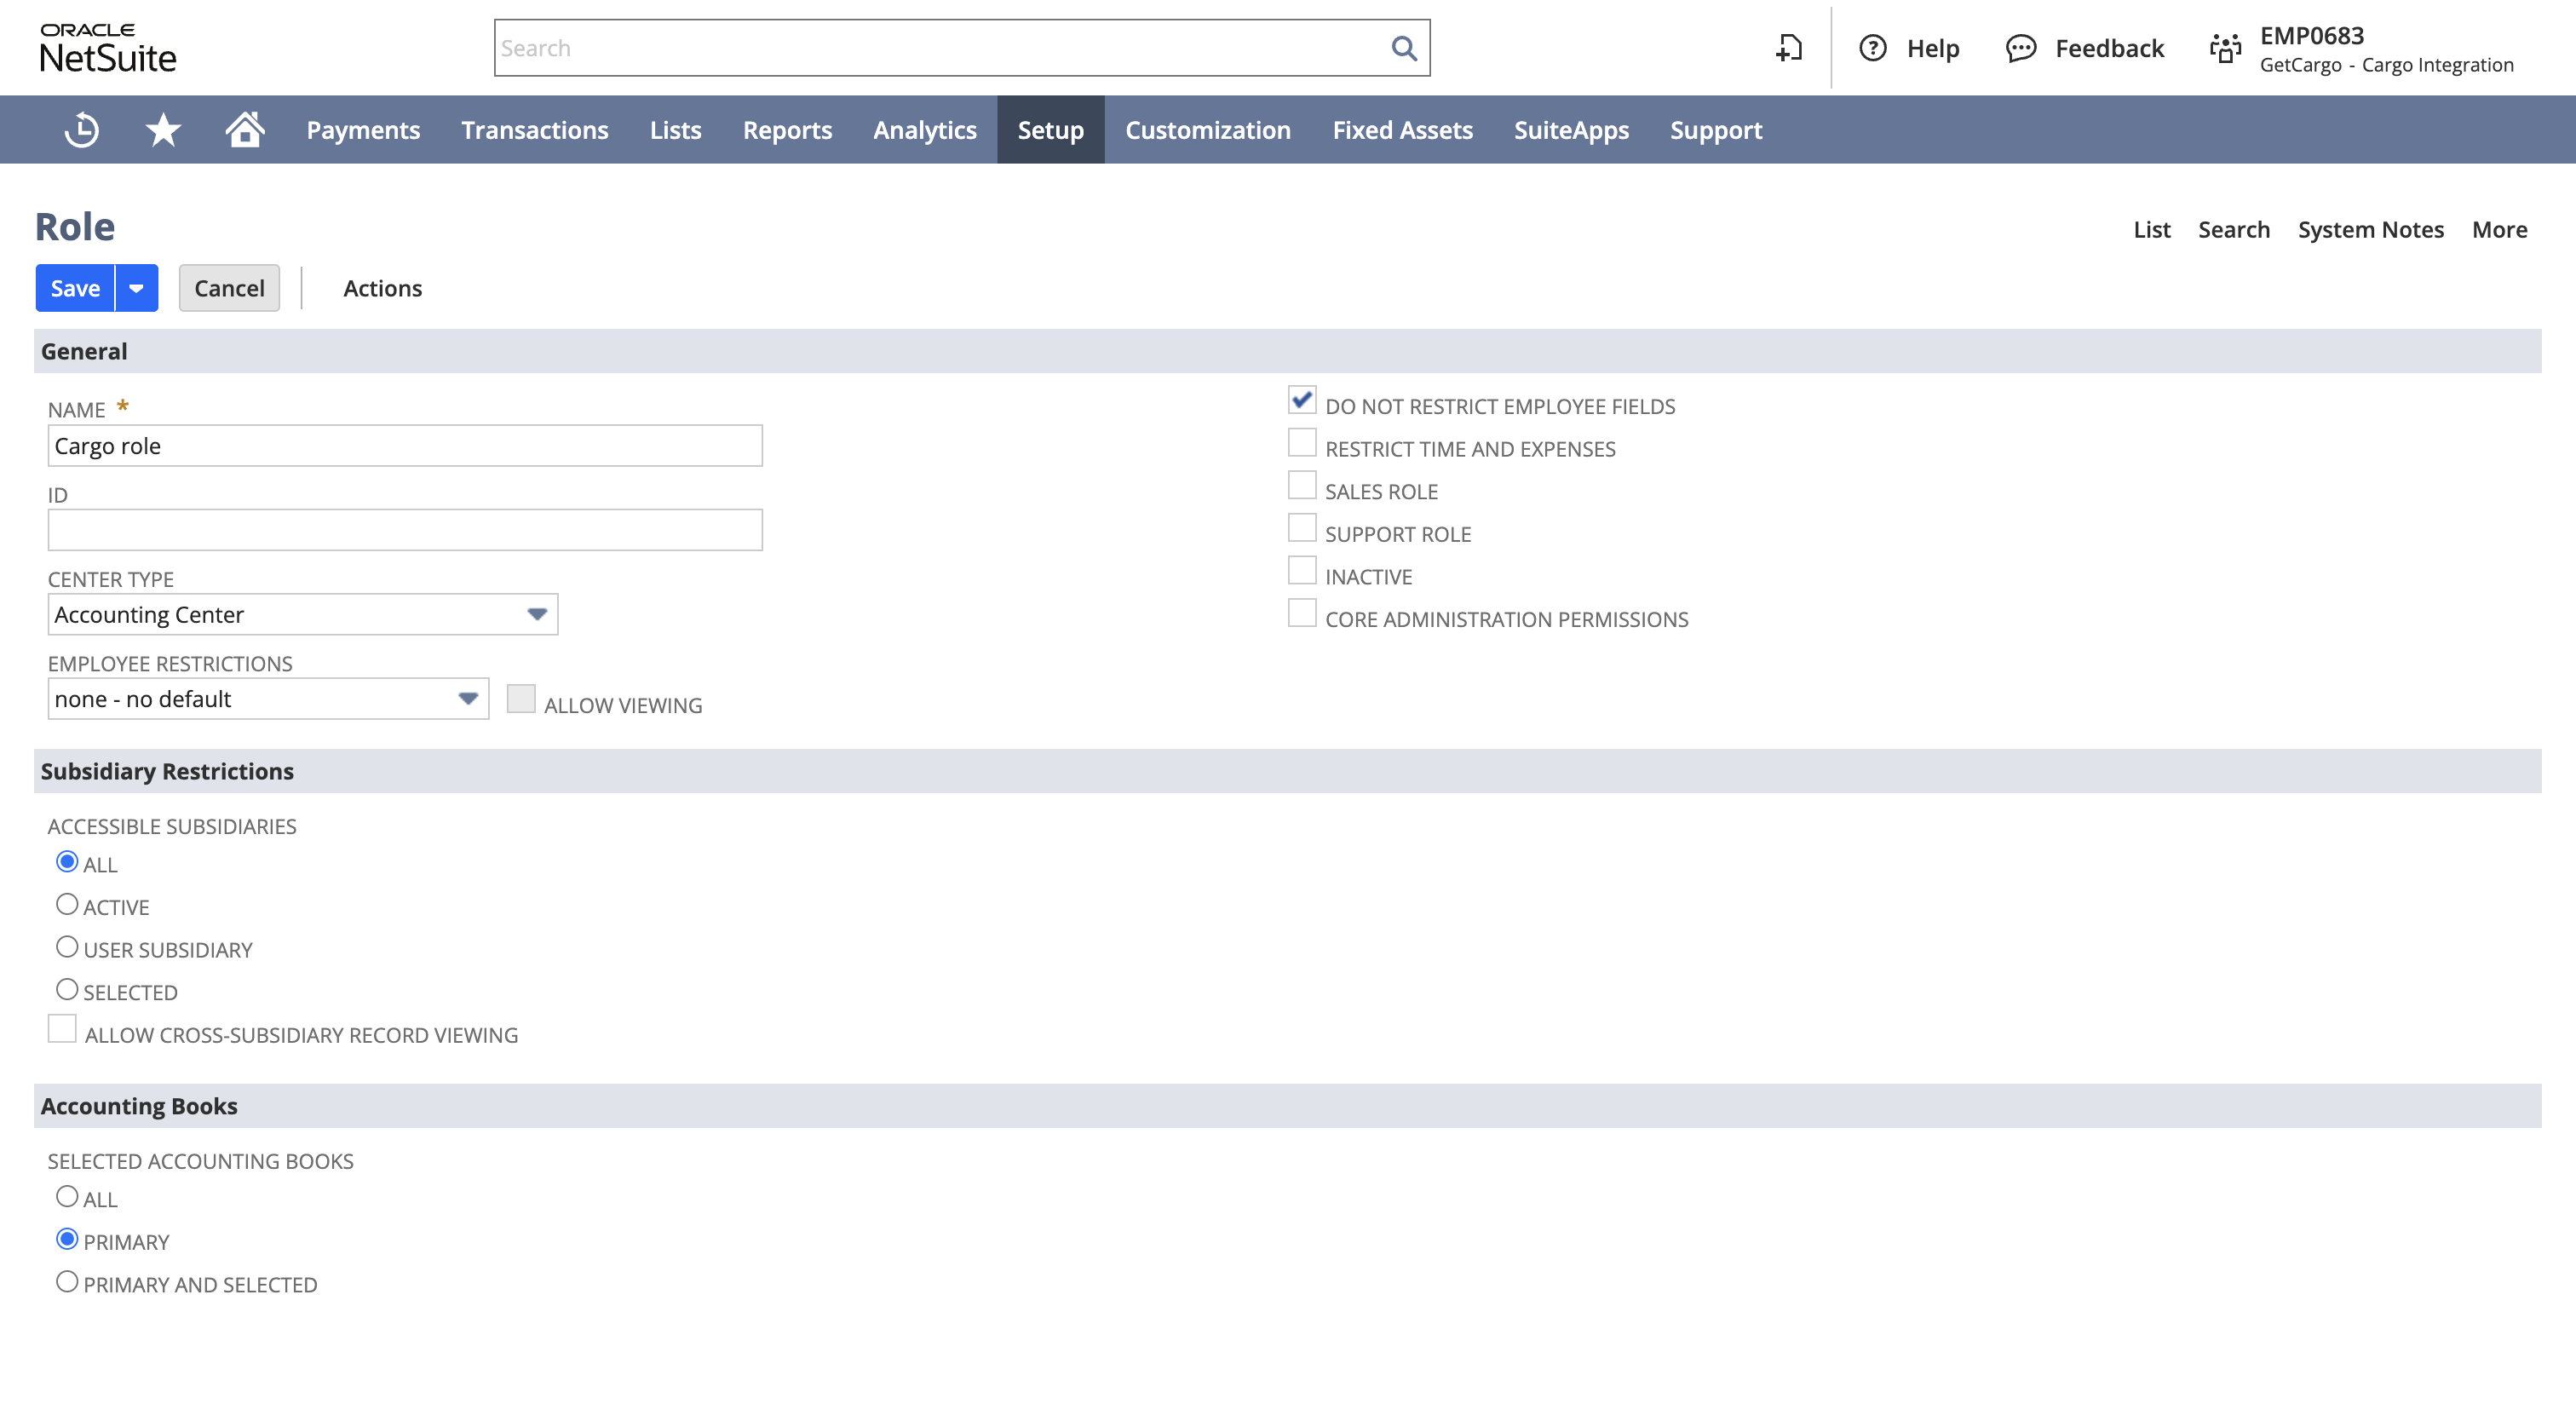Open the Setup menu
Image resolution: width=2576 pixels, height=1404 pixels.
pyautogui.click(x=1049, y=129)
